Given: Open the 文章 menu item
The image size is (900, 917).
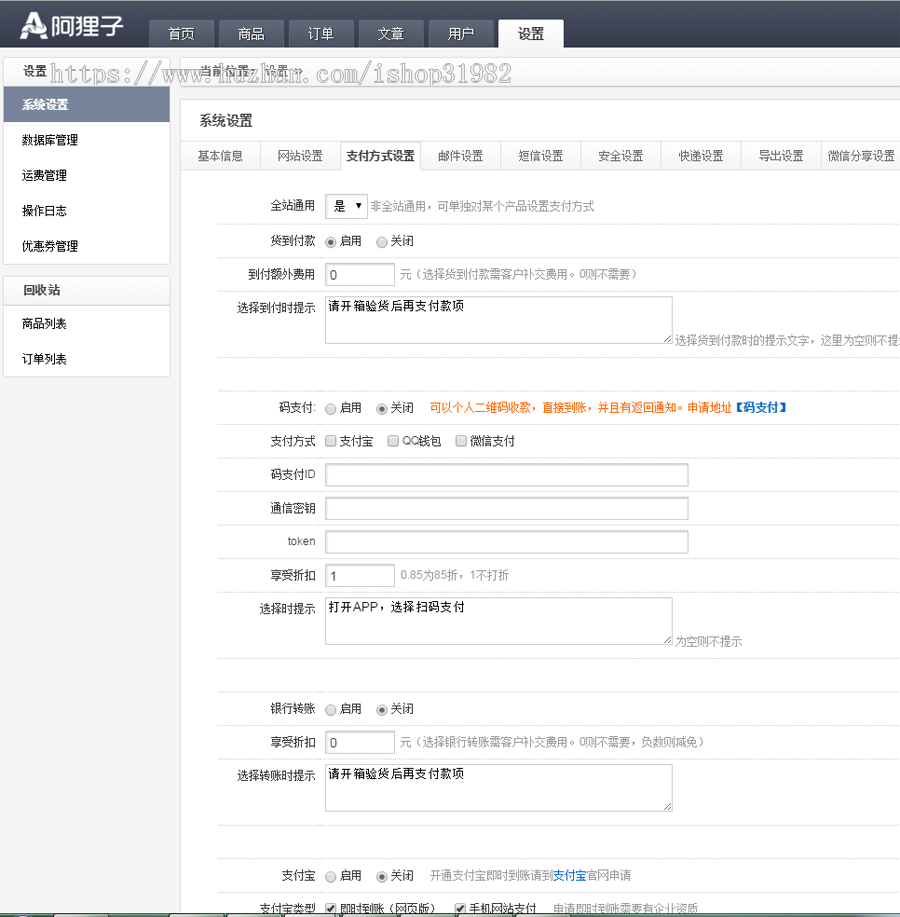Looking at the screenshot, I should click(x=391, y=32).
